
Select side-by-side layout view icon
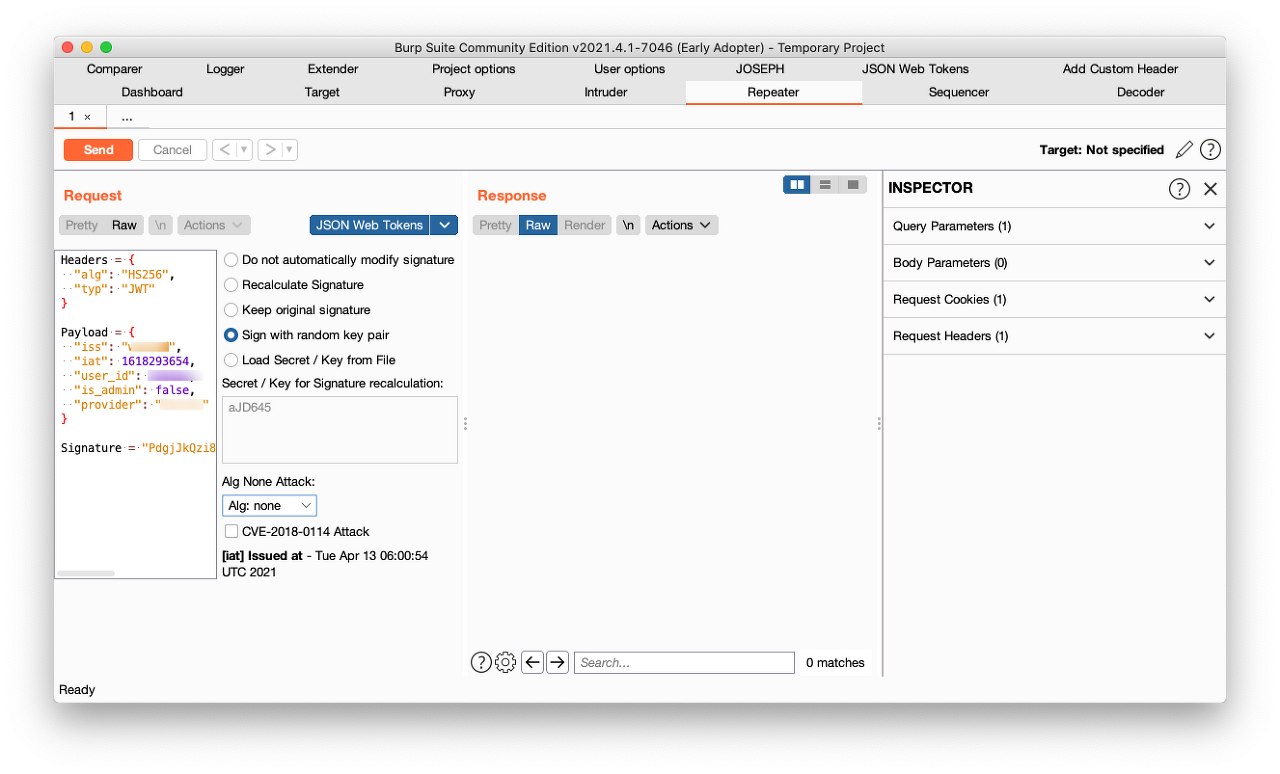coord(797,185)
